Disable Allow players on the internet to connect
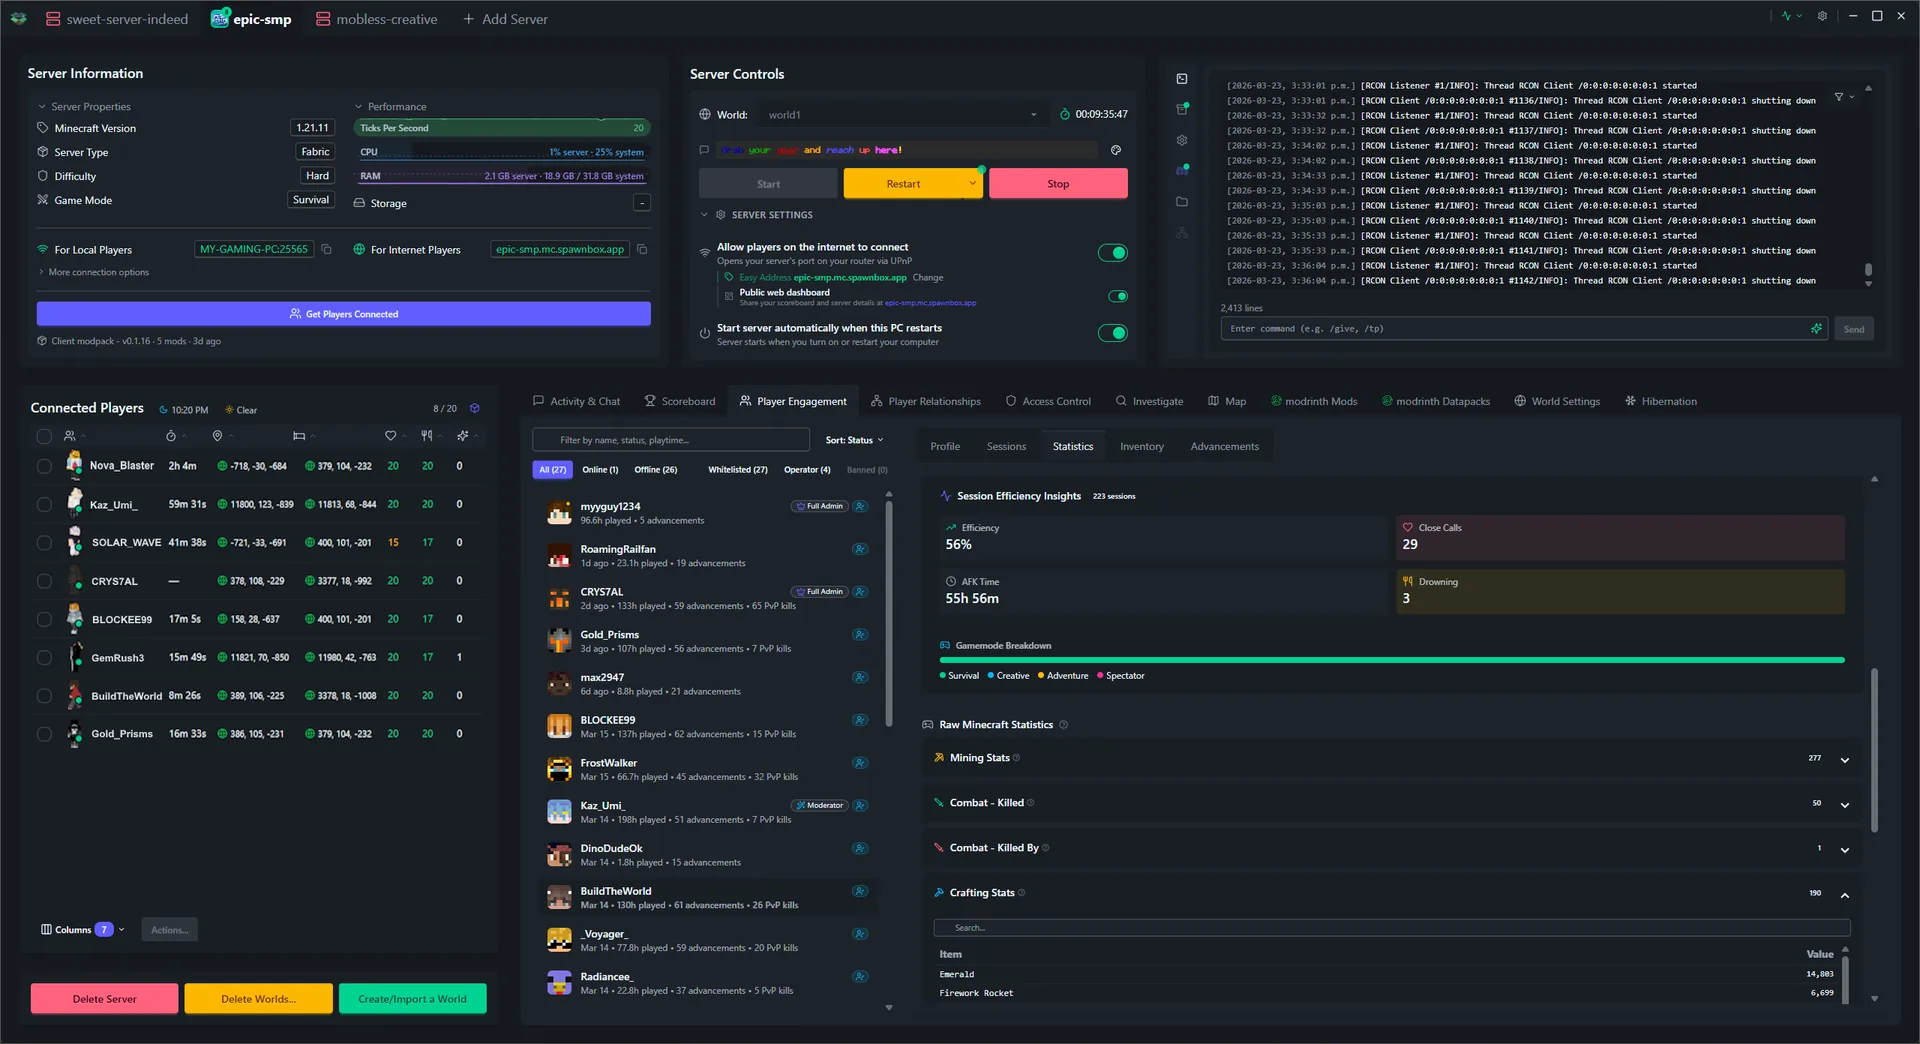1920x1044 pixels. pyautogui.click(x=1112, y=252)
